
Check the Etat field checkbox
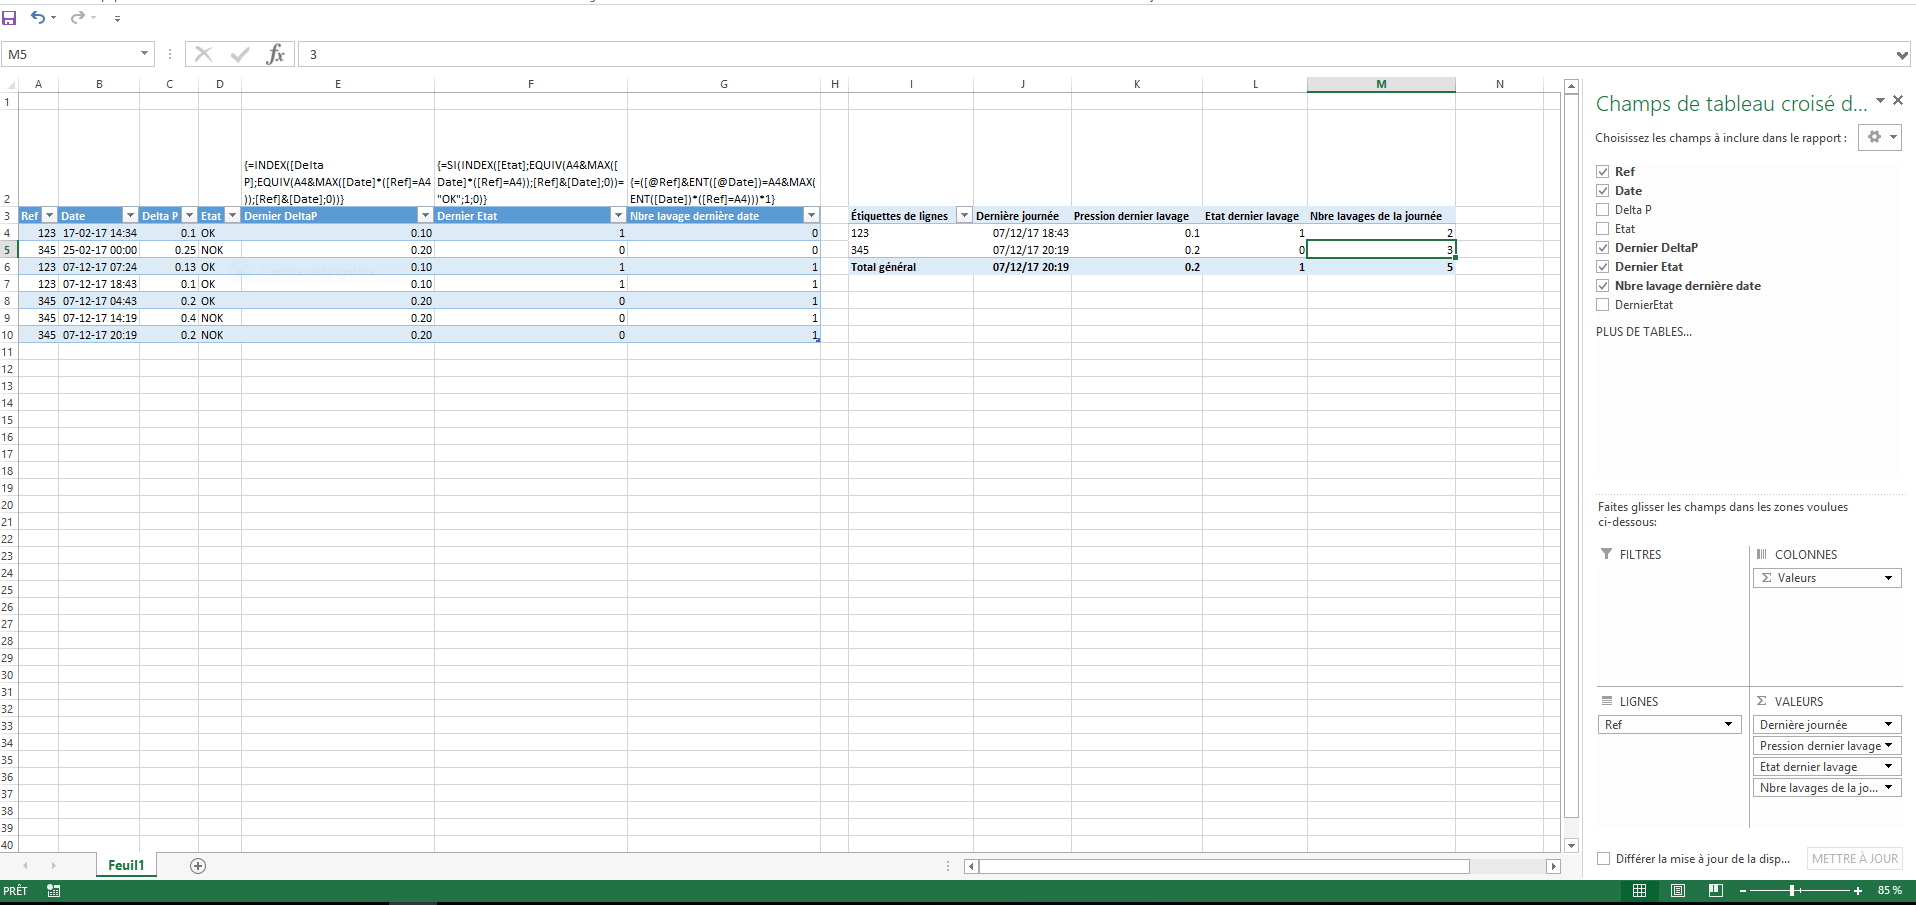(x=1603, y=229)
